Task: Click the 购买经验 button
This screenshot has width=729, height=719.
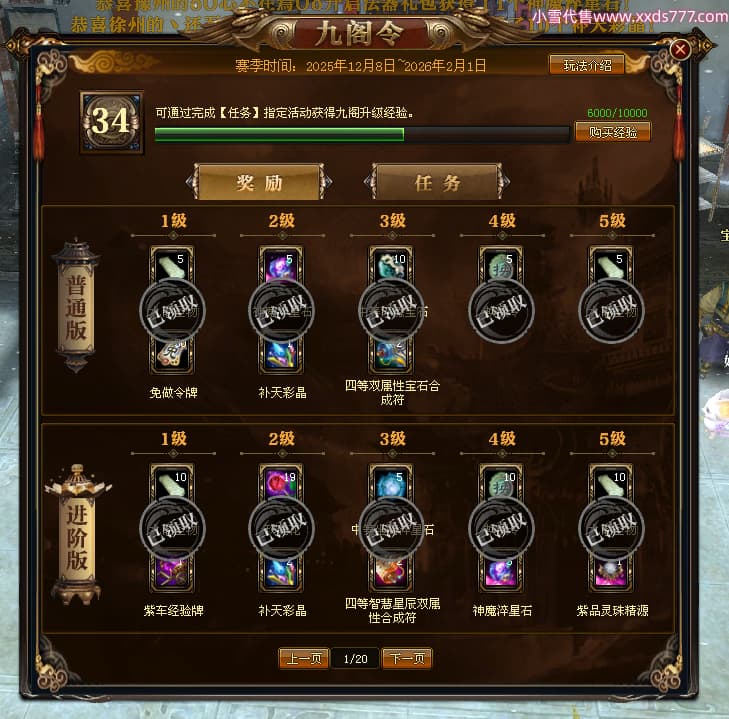Action: pos(612,132)
